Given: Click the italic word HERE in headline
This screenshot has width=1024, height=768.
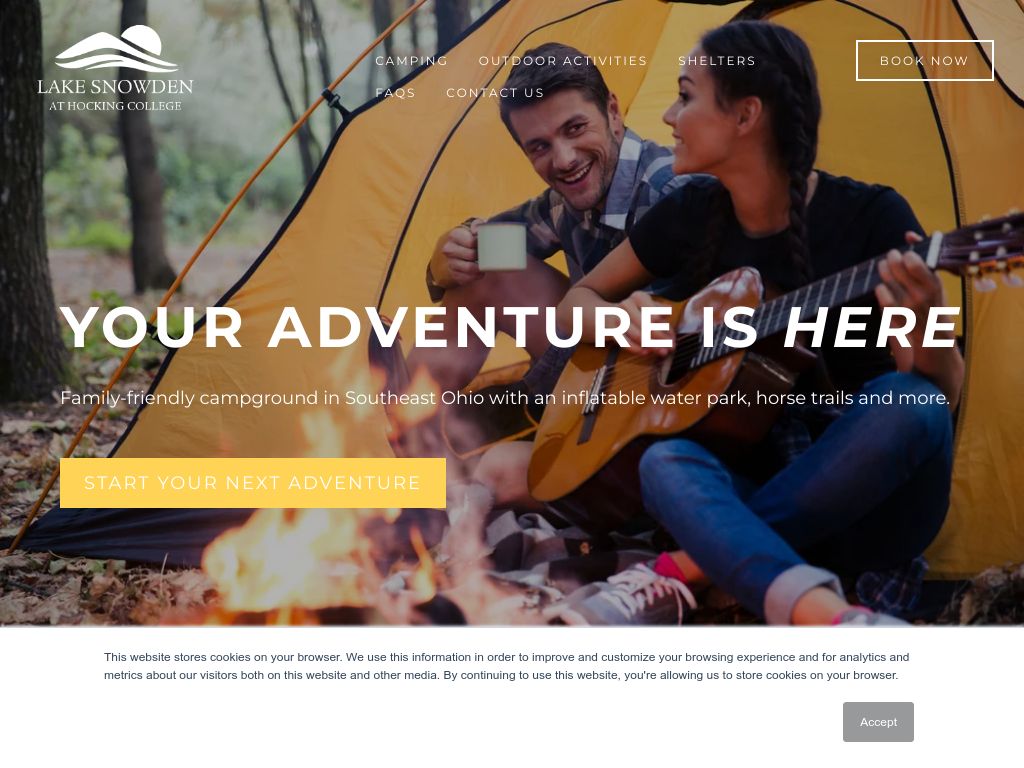Looking at the screenshot, I should point(872,327).
